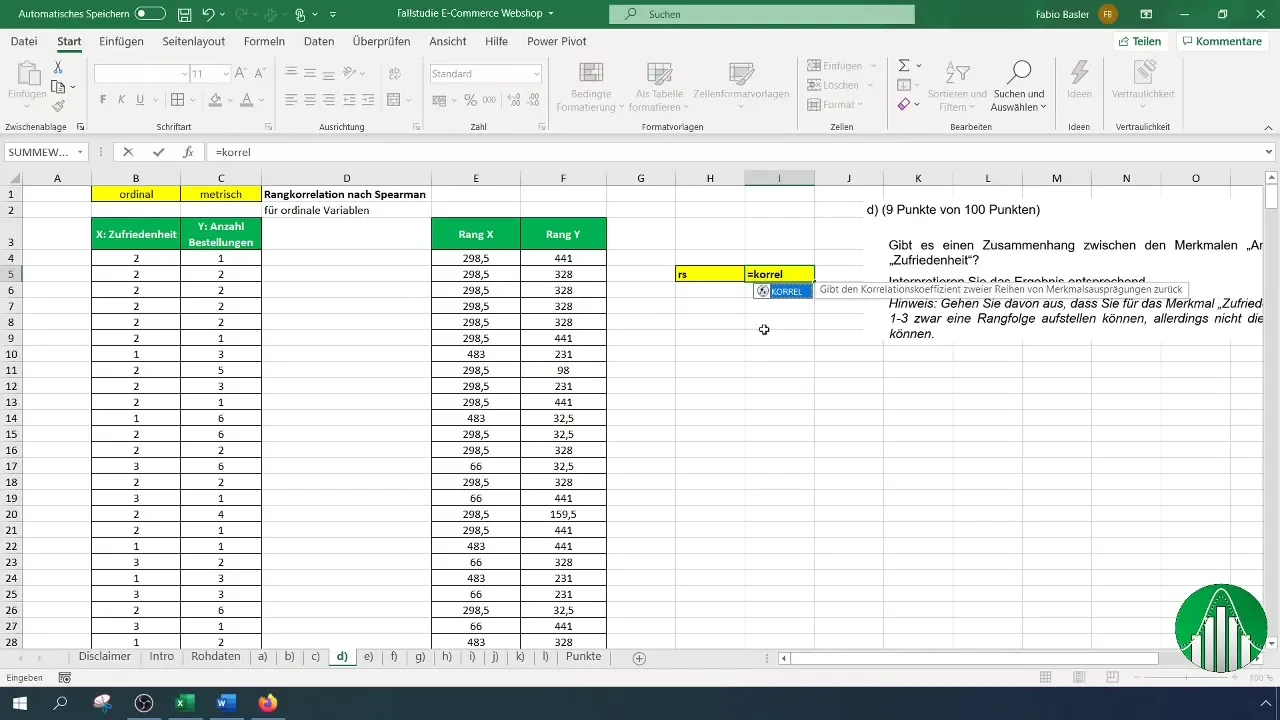Screen dimensions: 1280x720
Task: Toggle left text alignment
Action: tap(290, 100)
